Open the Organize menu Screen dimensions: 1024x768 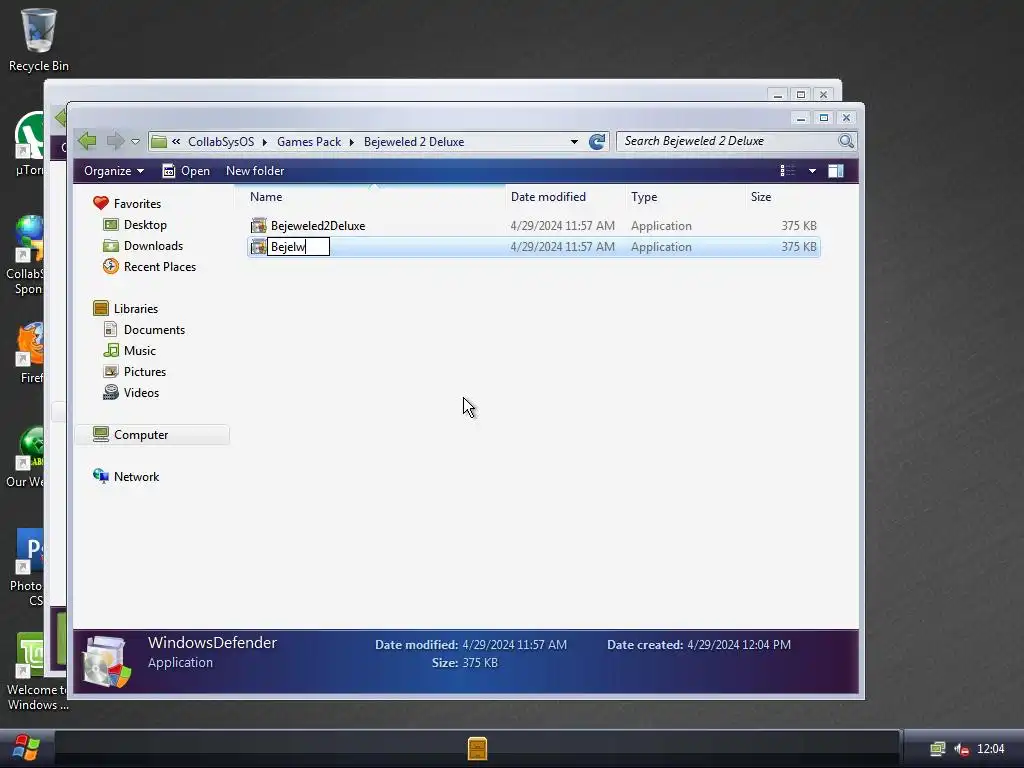[x=114, y=171]
